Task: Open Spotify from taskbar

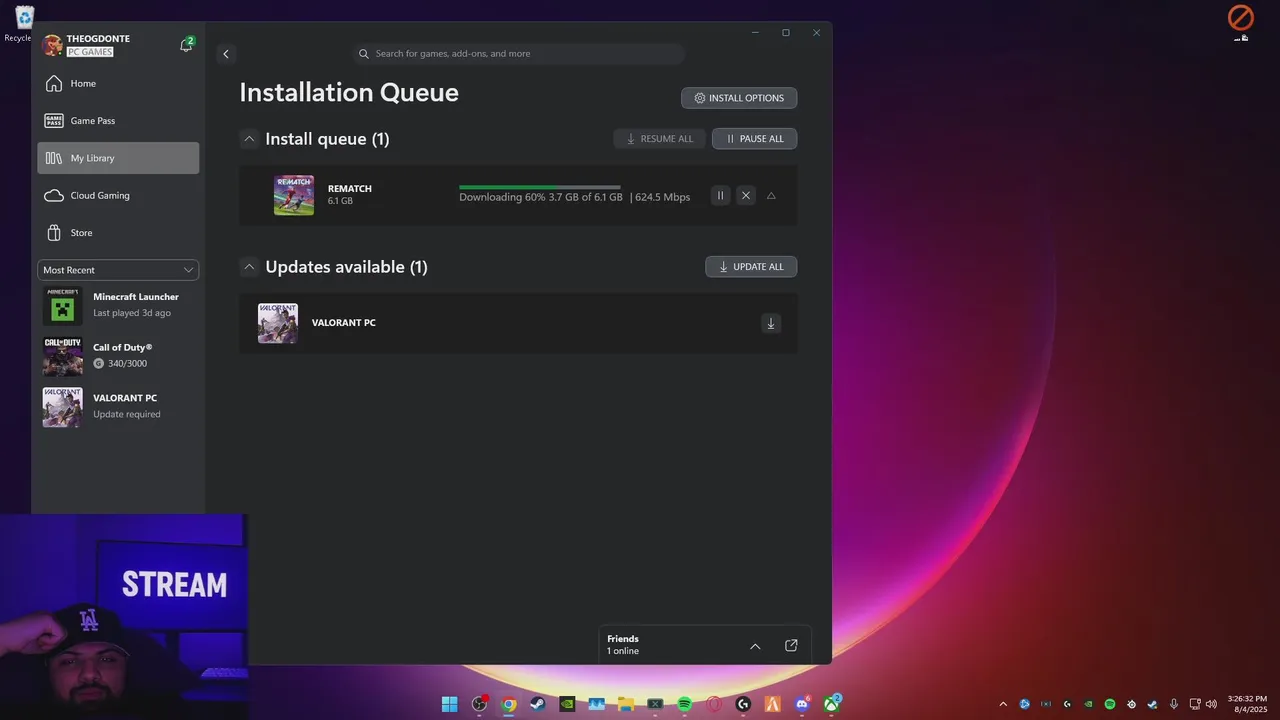Action: [x=685, y=704]
